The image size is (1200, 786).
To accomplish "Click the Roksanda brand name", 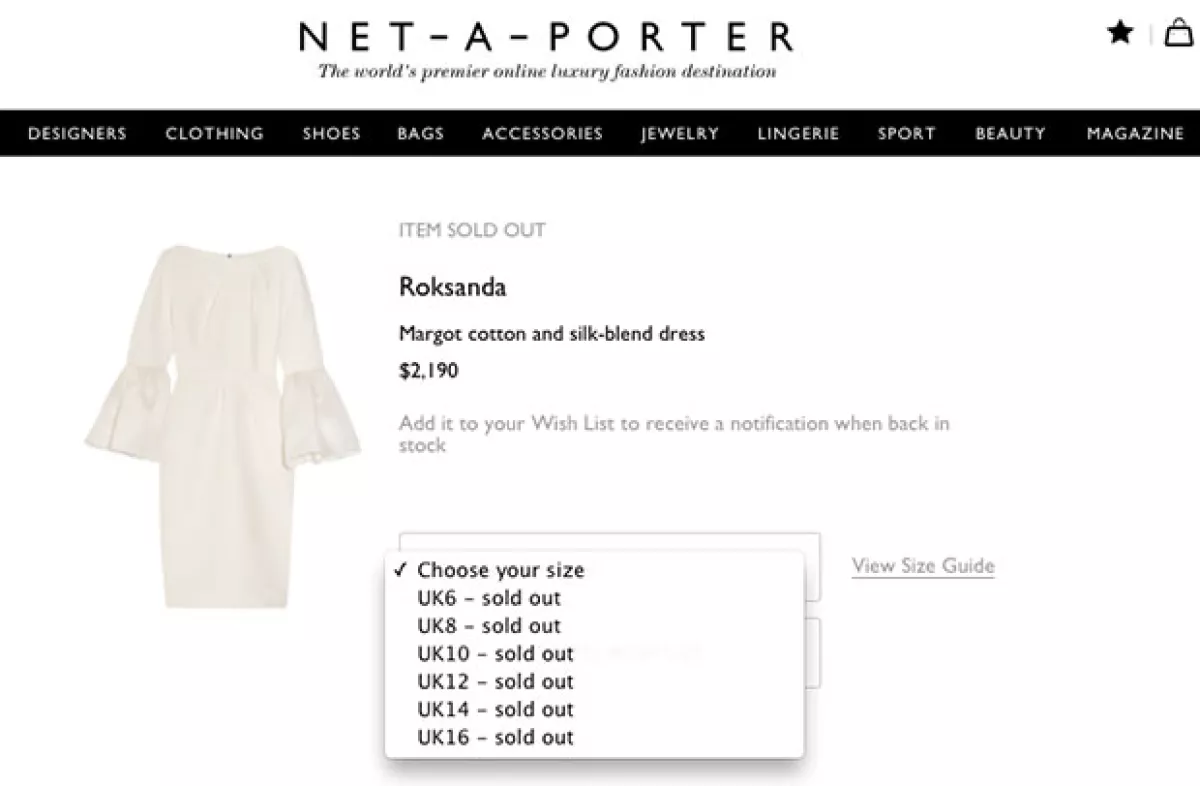I will (452, 287).
